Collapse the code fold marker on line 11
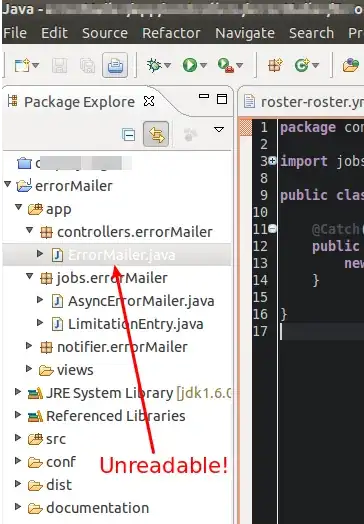The height and width of the screenshot is (524, 364). coord(273,229)
